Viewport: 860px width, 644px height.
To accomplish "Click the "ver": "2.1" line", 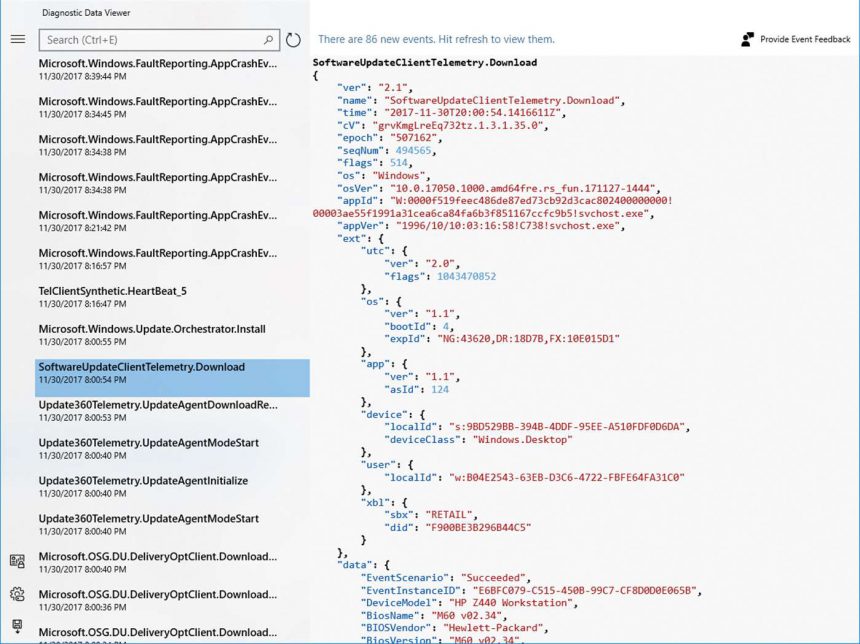I will click(375, 88).
